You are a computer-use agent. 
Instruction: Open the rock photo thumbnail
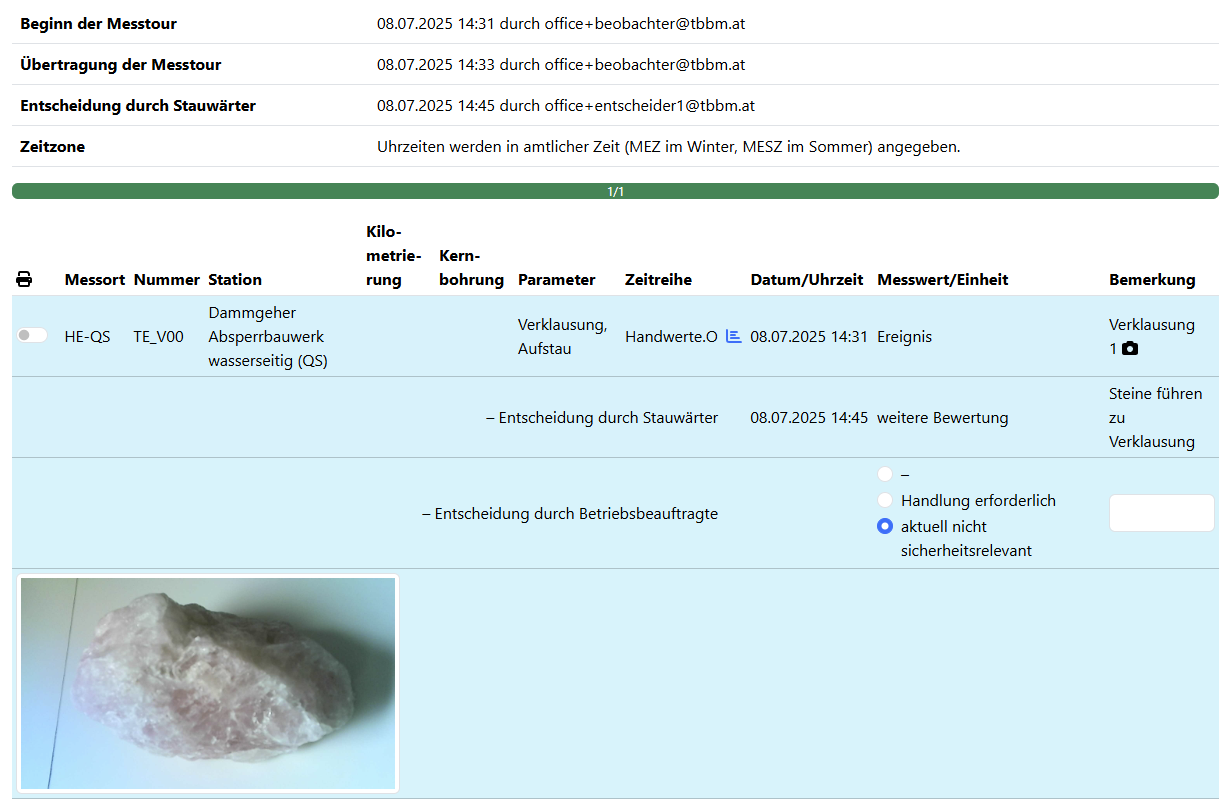pyautogui.click(x=208, y=684)
